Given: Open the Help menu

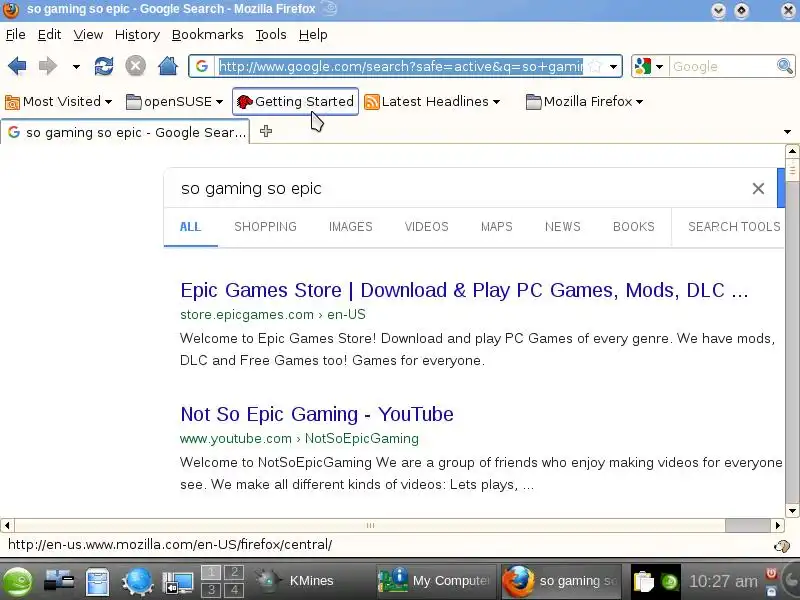Looking at the screenshot, I should (x=313, y=35).
